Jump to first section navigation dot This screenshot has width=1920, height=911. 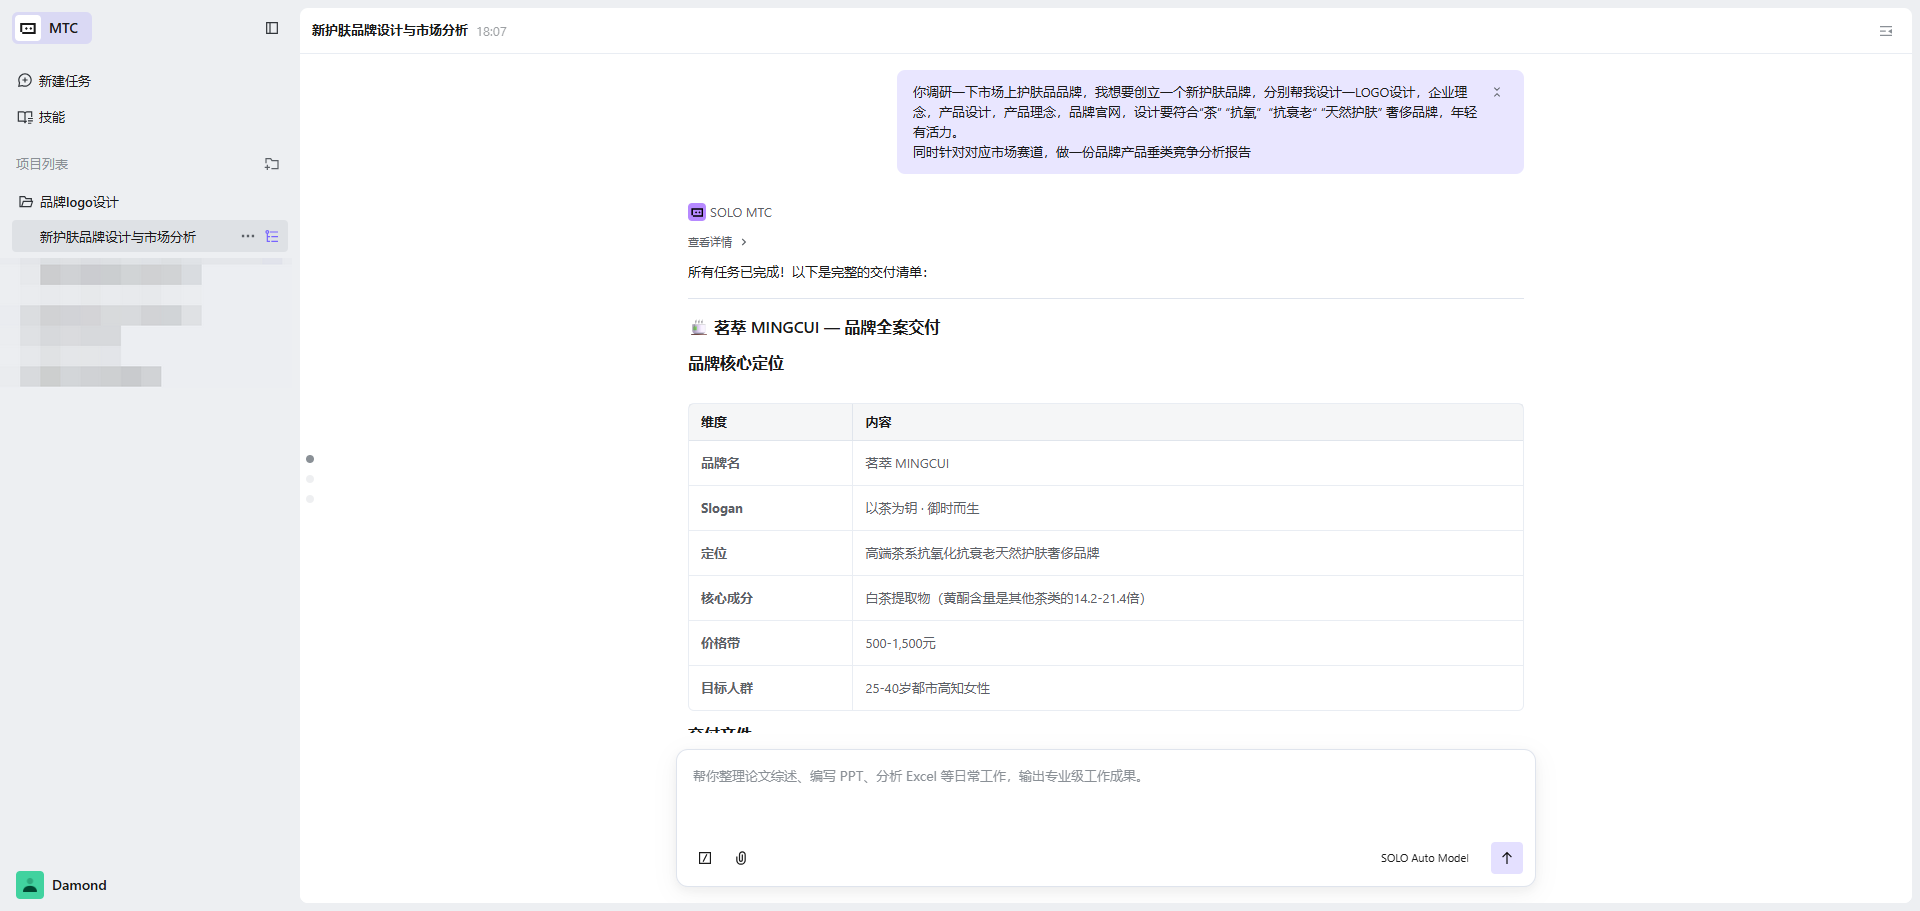coord(310,459)
